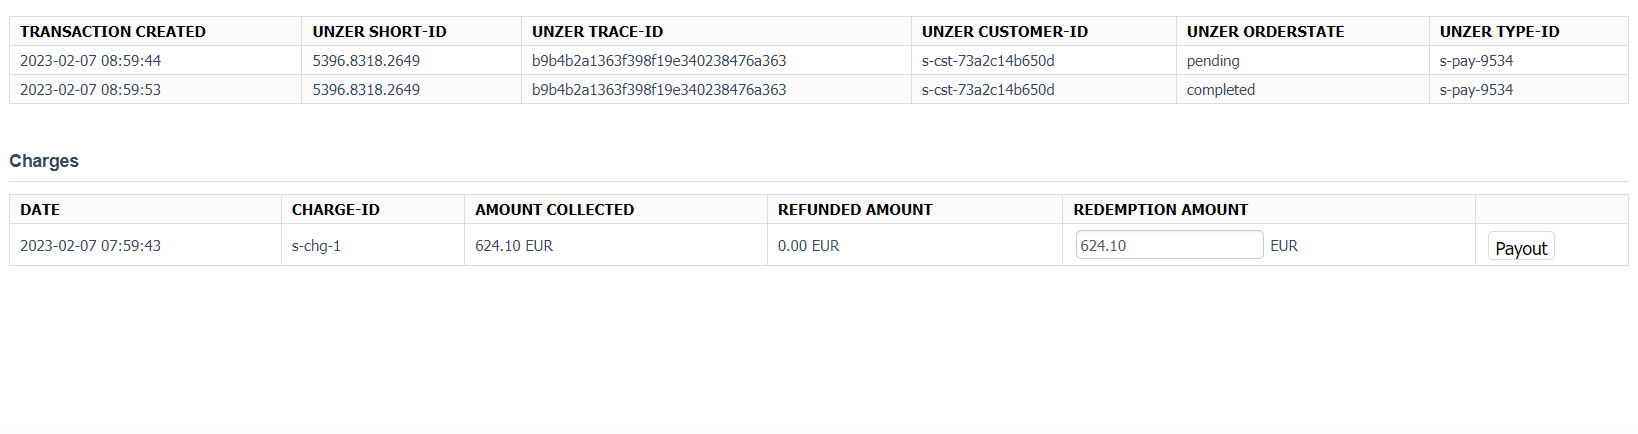Viewport: 1638px width, 434px height.
Task: Focus the redemption amount input field
Action: [x=1168, y=245]
